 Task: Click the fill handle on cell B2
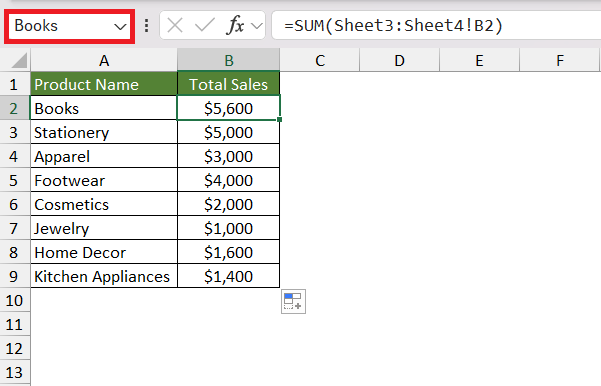[279, 120]
